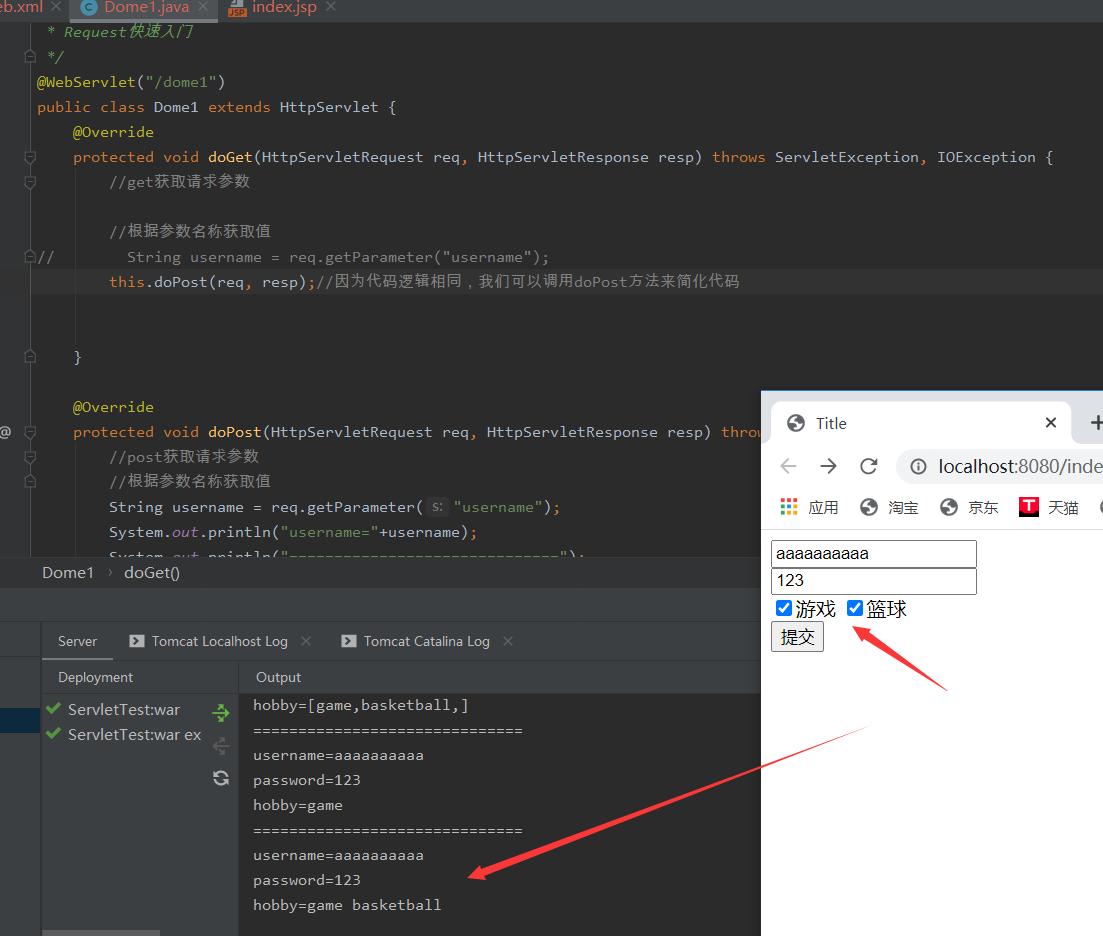Image resolution: width=1103 pixels, height=936 pixels.
Task: Select the ServletTest:war ex deployment
Action: pos(134,735)
